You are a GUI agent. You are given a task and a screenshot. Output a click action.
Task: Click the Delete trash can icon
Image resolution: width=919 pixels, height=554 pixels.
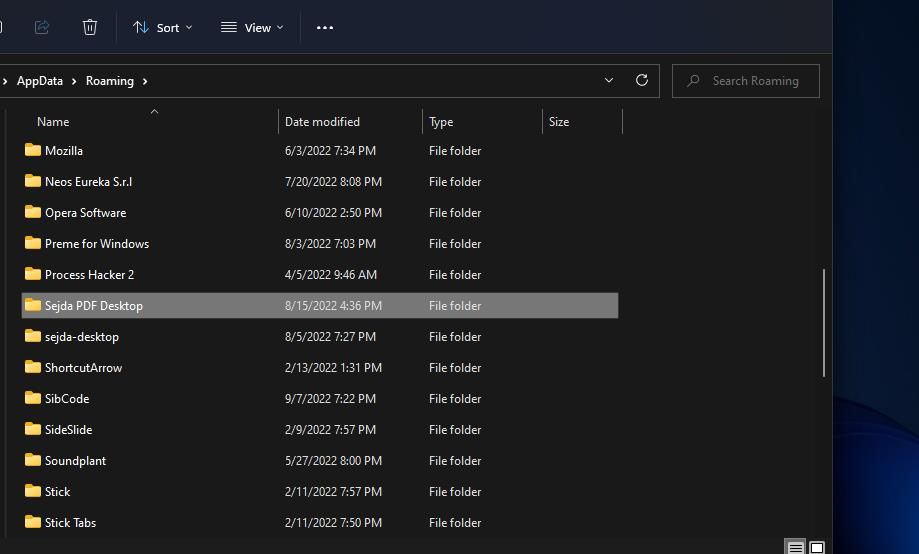90,27
